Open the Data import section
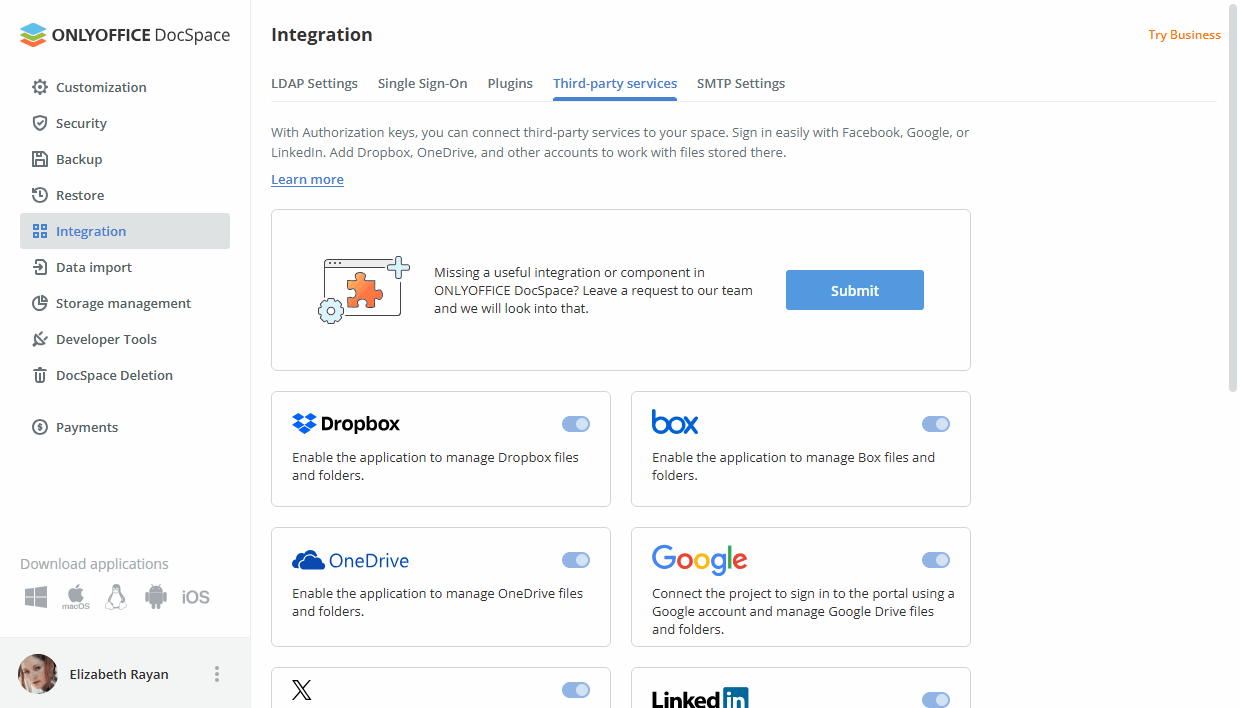This screenshot has width=1240, height=708. click(93, 267)
